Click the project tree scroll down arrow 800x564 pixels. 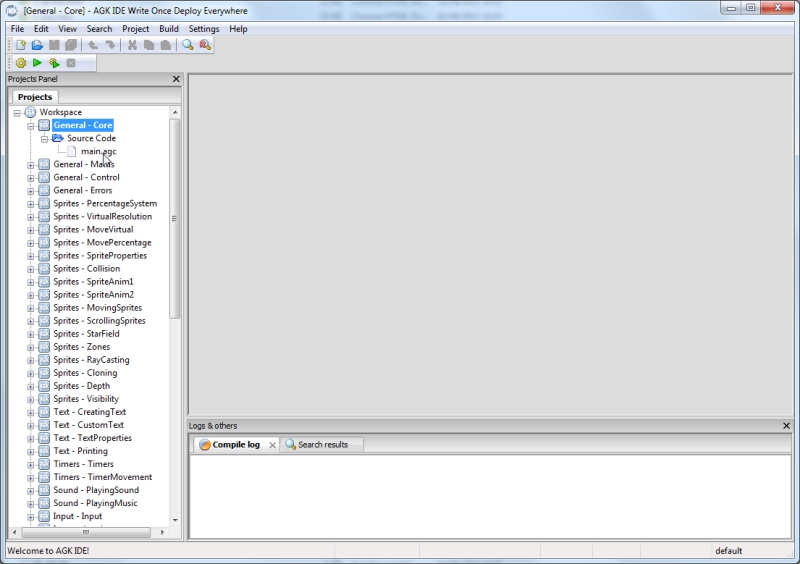pyautogui.click(x=175, y=520)
